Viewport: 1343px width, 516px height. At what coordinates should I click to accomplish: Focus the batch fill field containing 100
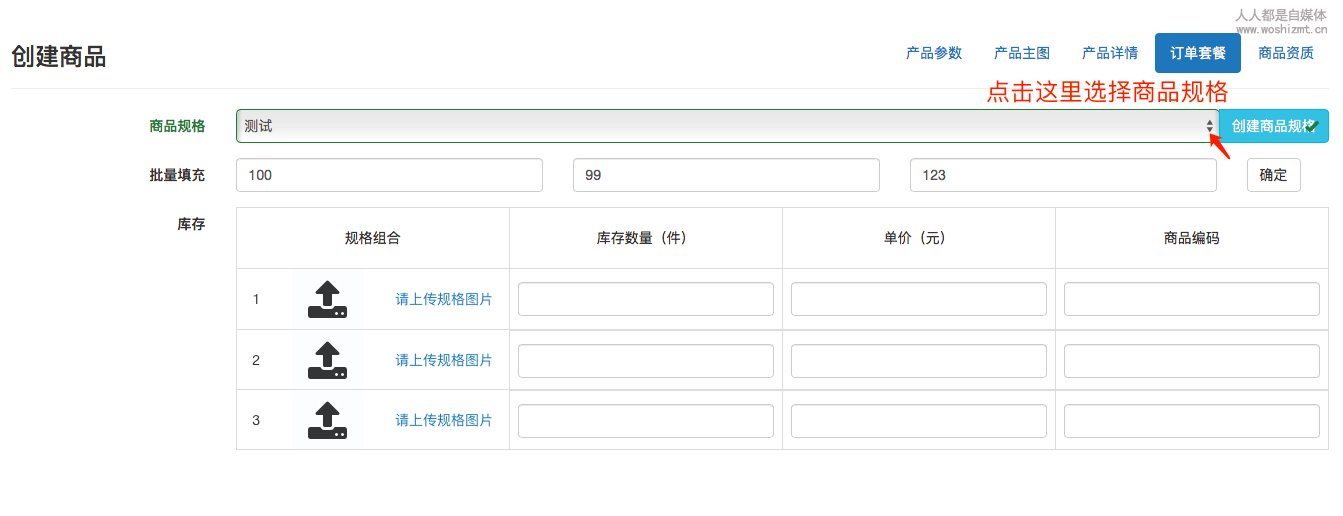click(389, 175)
